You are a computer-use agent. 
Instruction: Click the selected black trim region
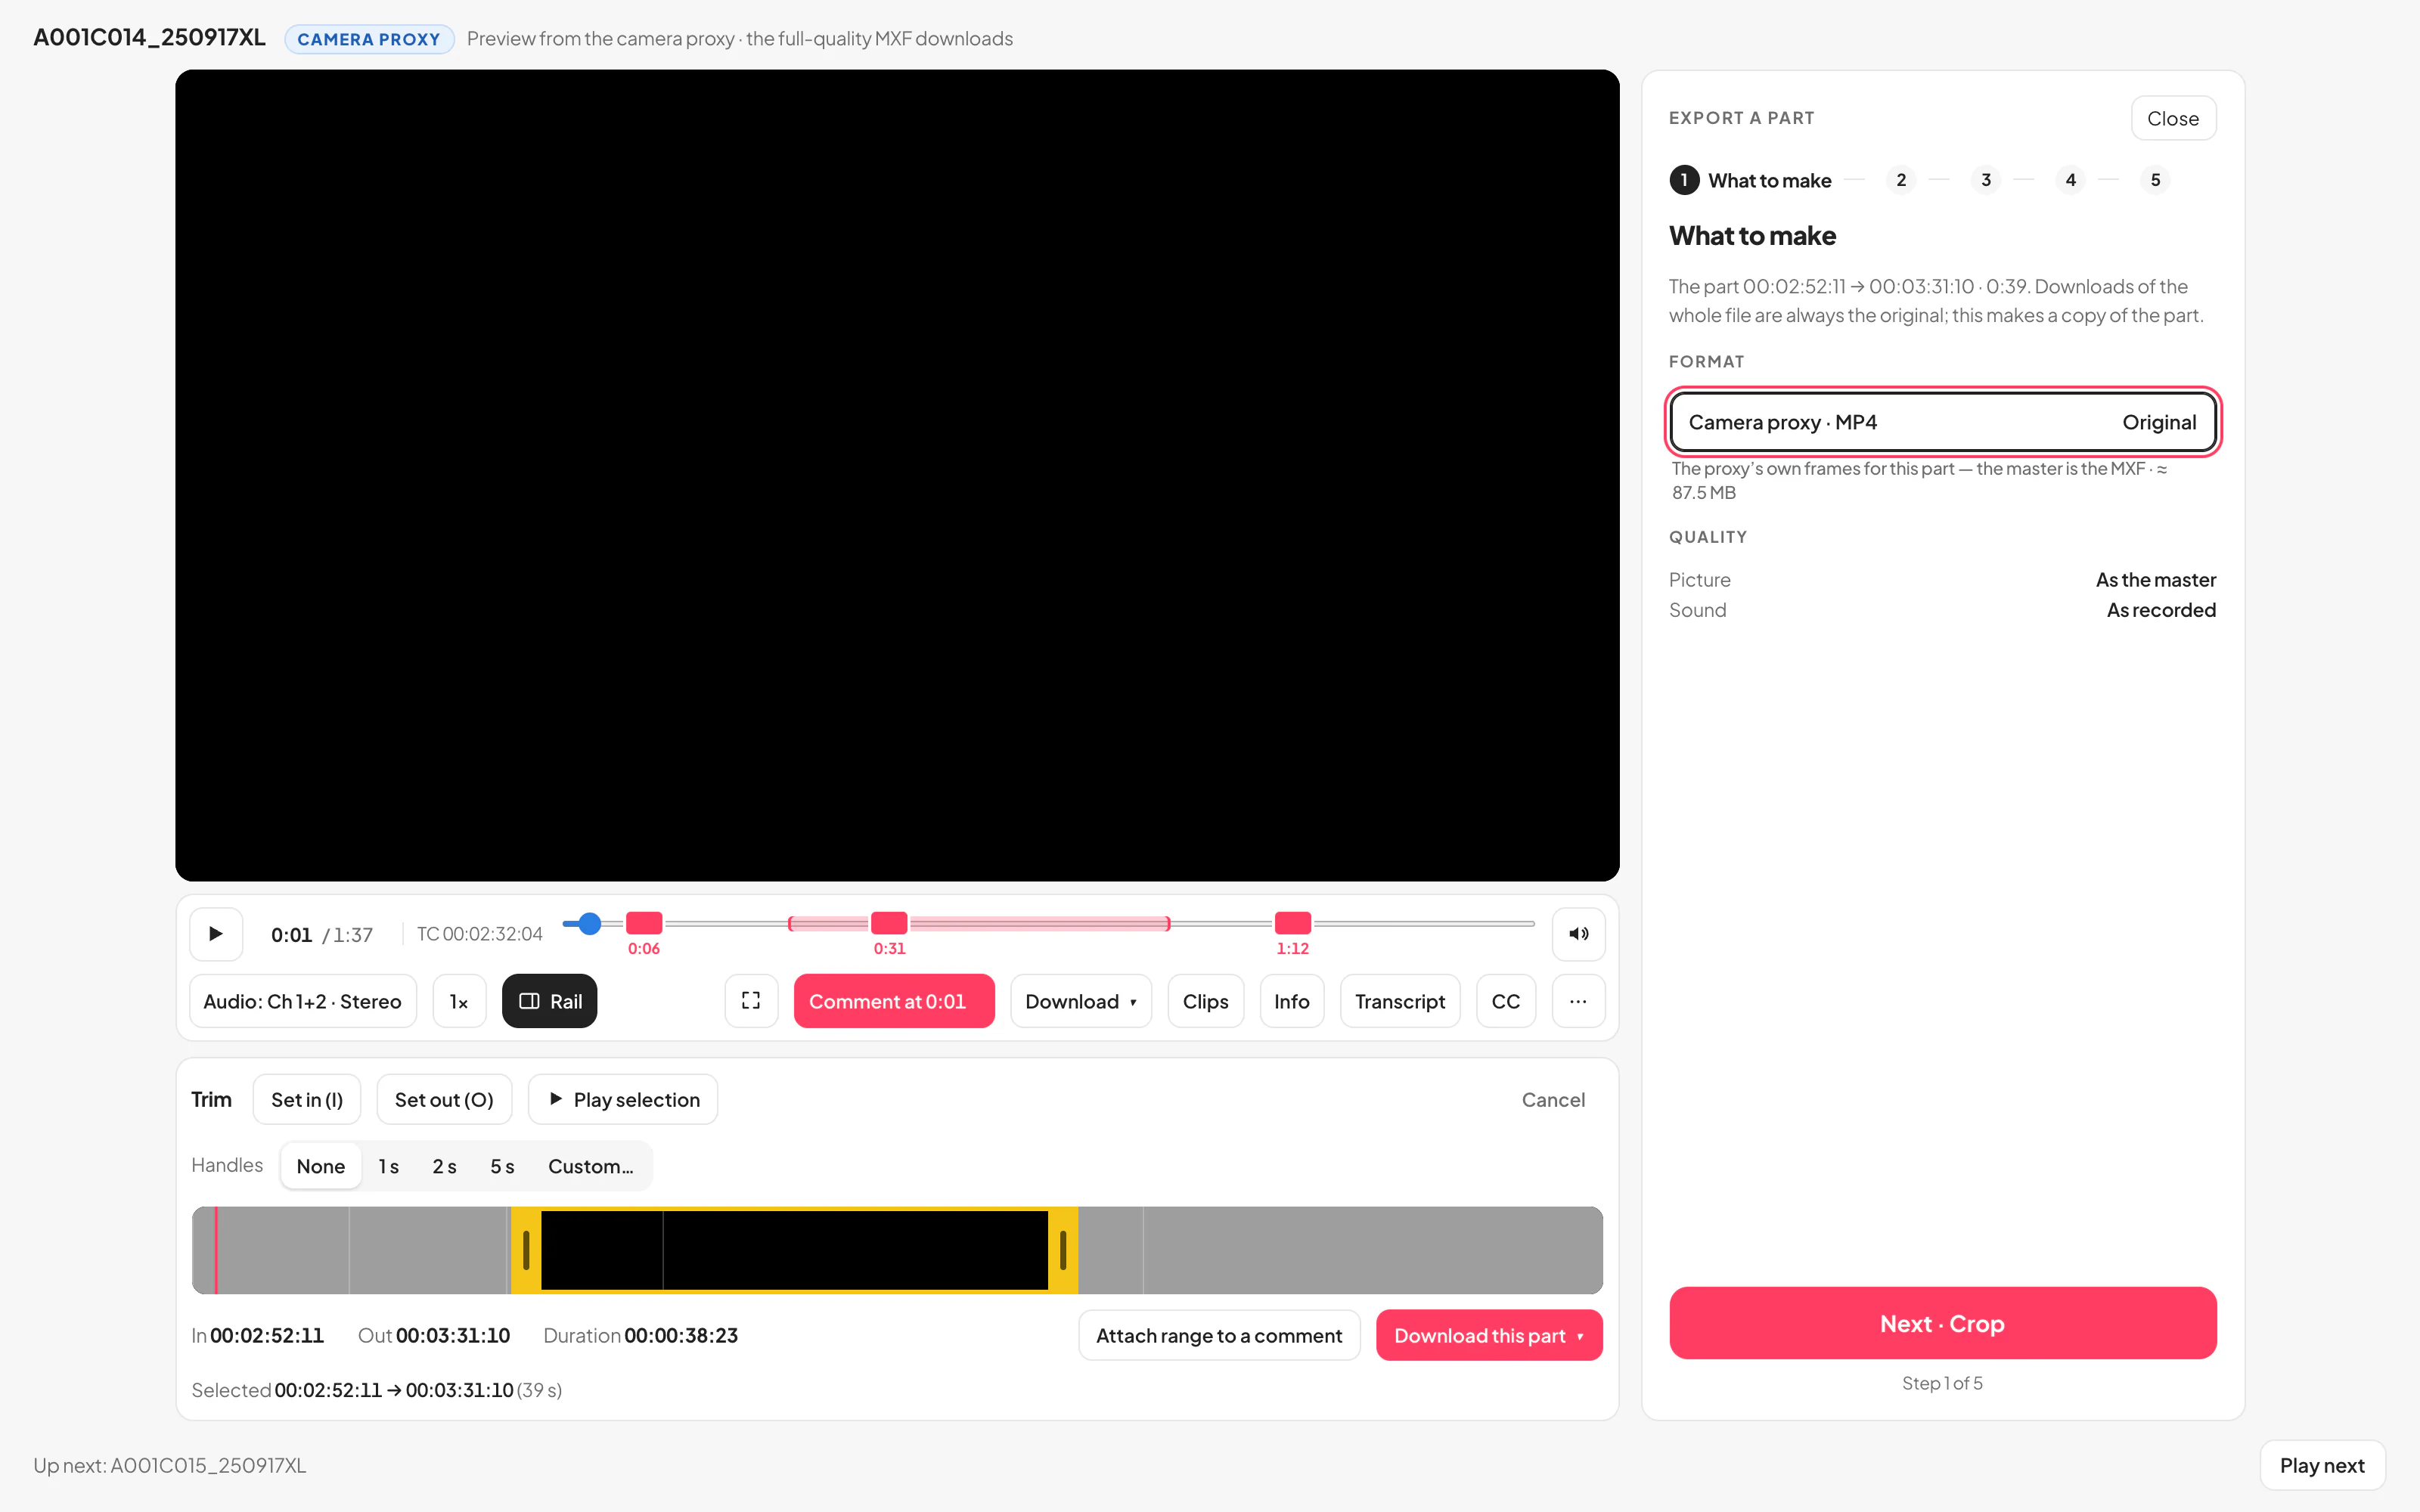pos(794,1250)
